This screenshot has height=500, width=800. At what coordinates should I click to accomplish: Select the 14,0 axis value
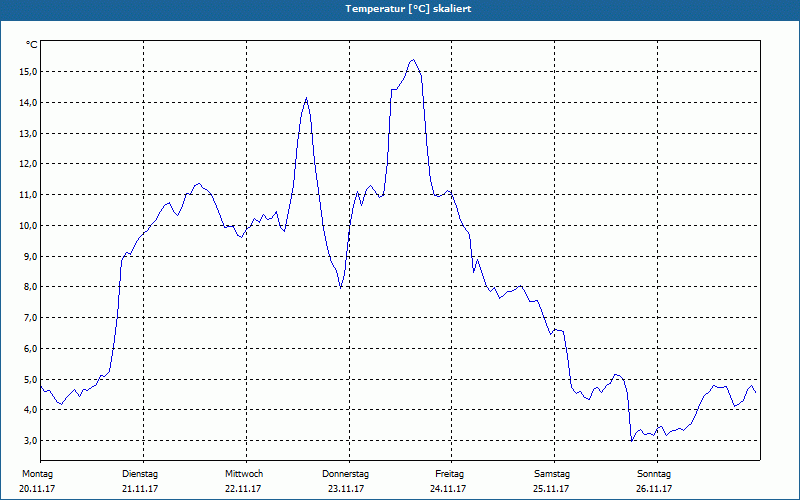tap(28, 103)
